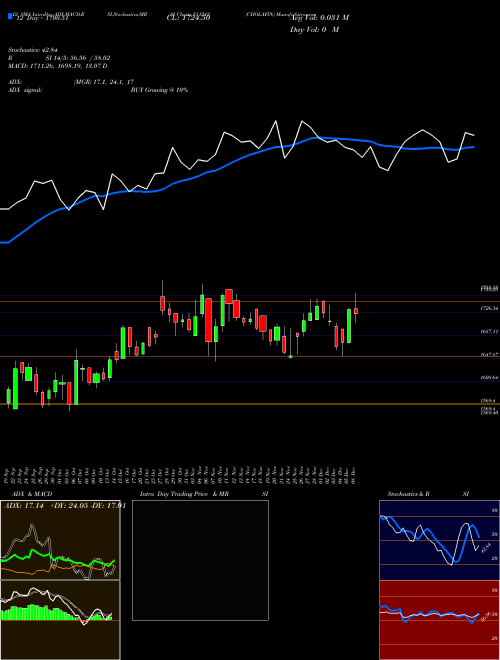The width and height of the screenshot is (500, 660).
Task: Click the CL: 1724.50 closing price text
Action: coord(189,17)
